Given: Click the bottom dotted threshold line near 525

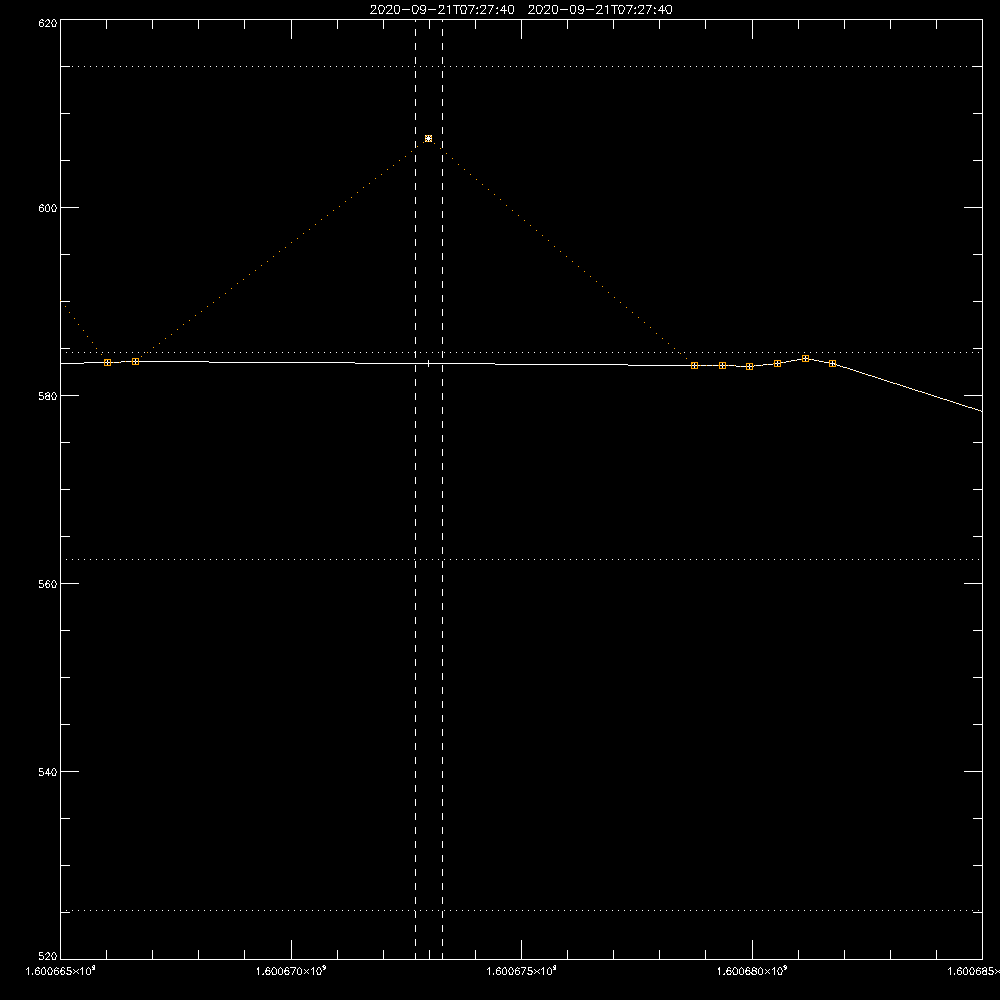Looking at the screenshot, I should point(521,911).
